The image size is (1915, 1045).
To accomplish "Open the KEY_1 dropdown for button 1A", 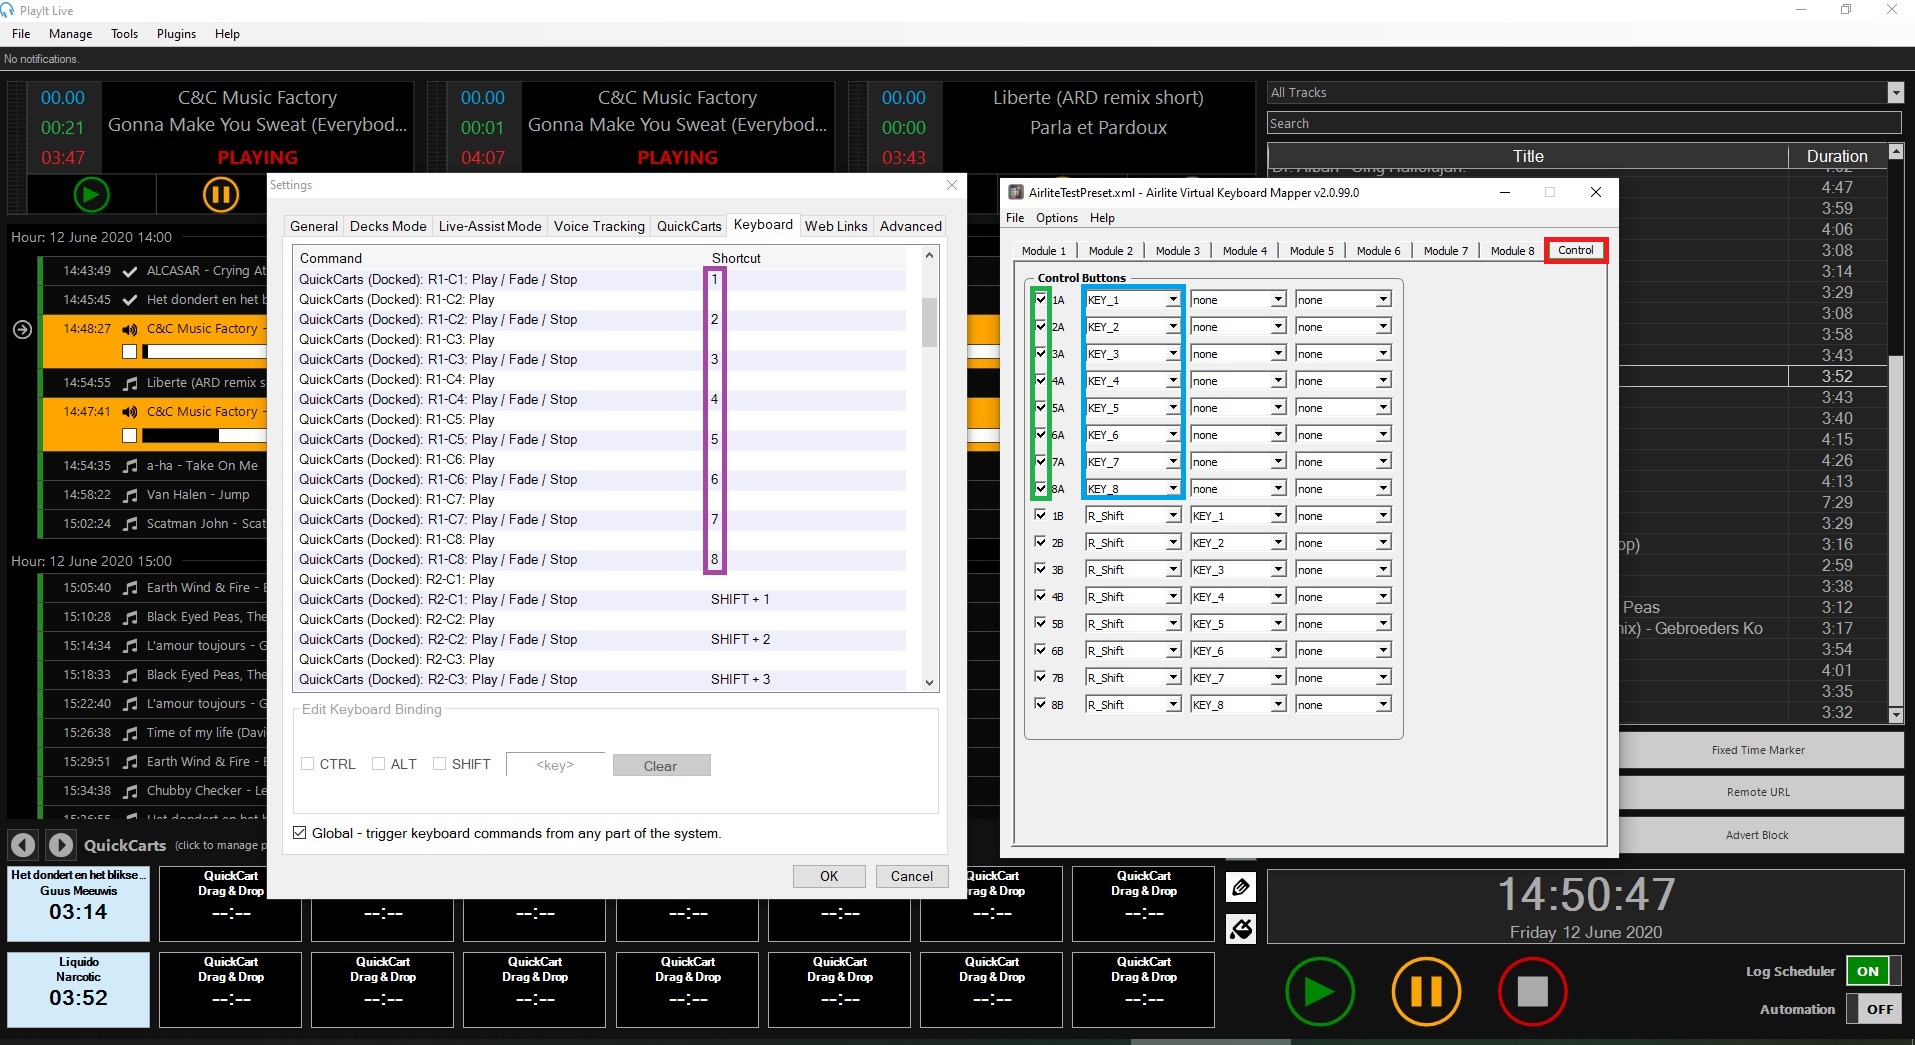I will click(1172, 300).
